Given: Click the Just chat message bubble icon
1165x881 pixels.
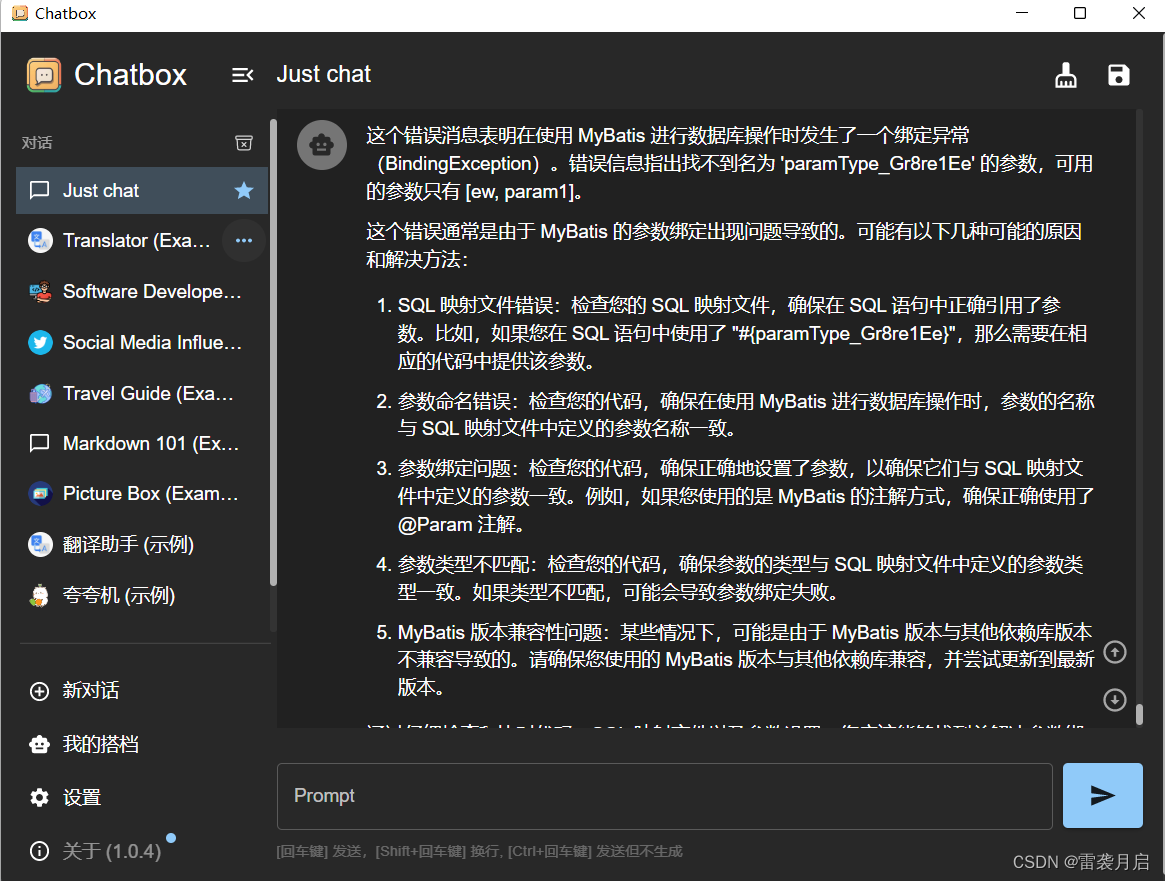Looking at the screenshot, I should click(39, 191).
